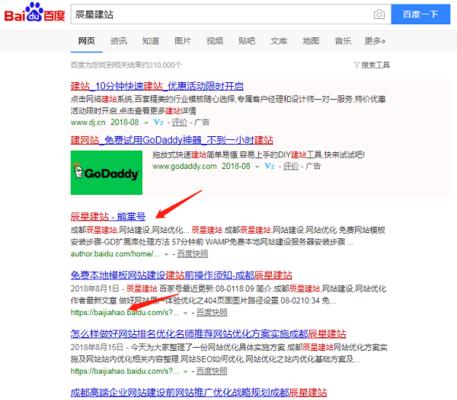Click the 百度一下 search button
This screenshot has height=400, width=457.
(420, 14)
